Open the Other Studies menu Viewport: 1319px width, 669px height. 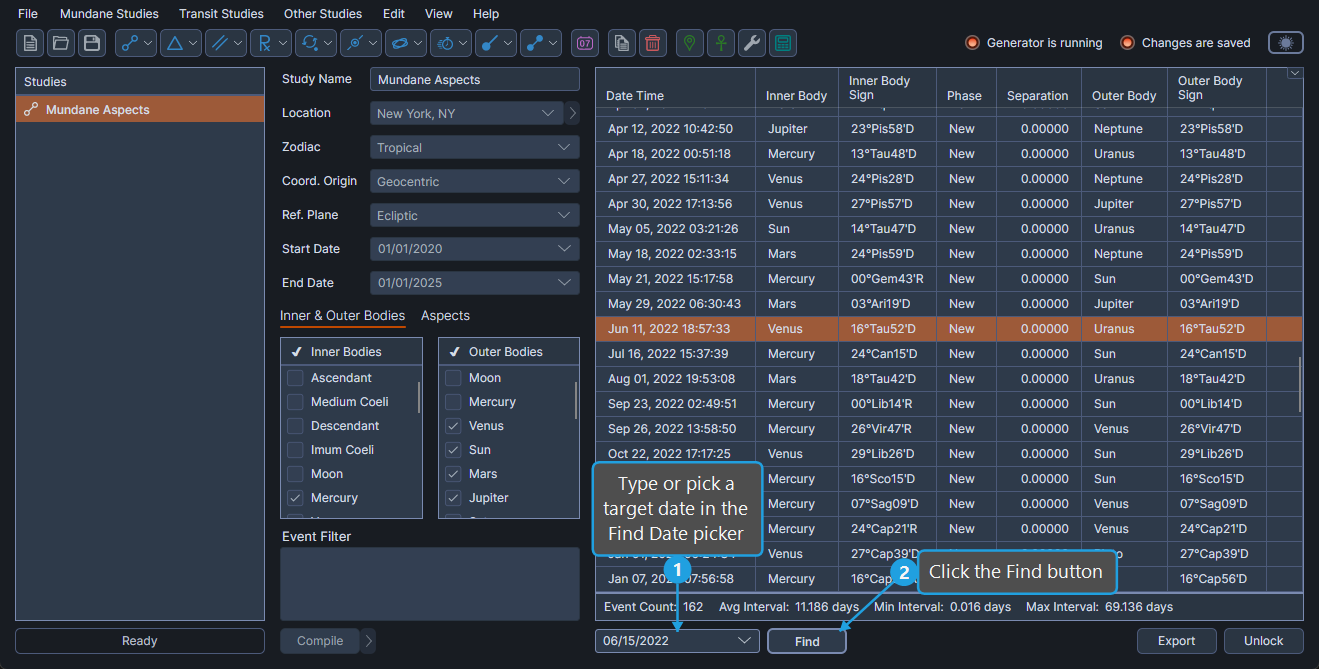point(323,14)
